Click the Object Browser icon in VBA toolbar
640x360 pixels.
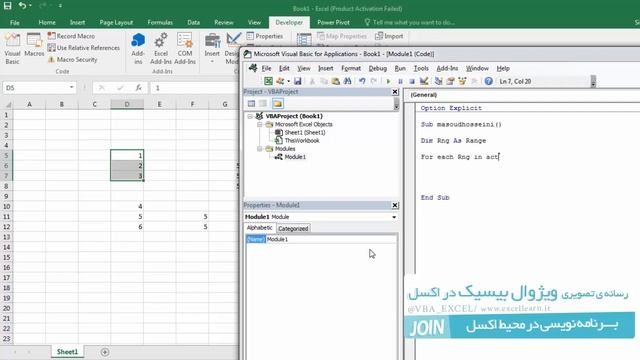click(x=462, y=81)
